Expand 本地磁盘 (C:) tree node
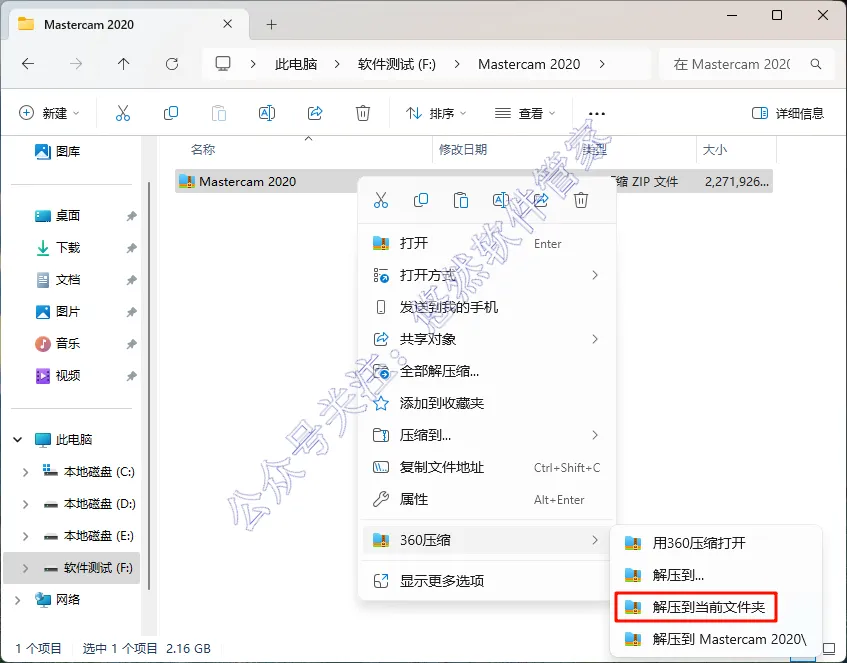The height and width of the screenshot is (663, 847). pos(25,472)
